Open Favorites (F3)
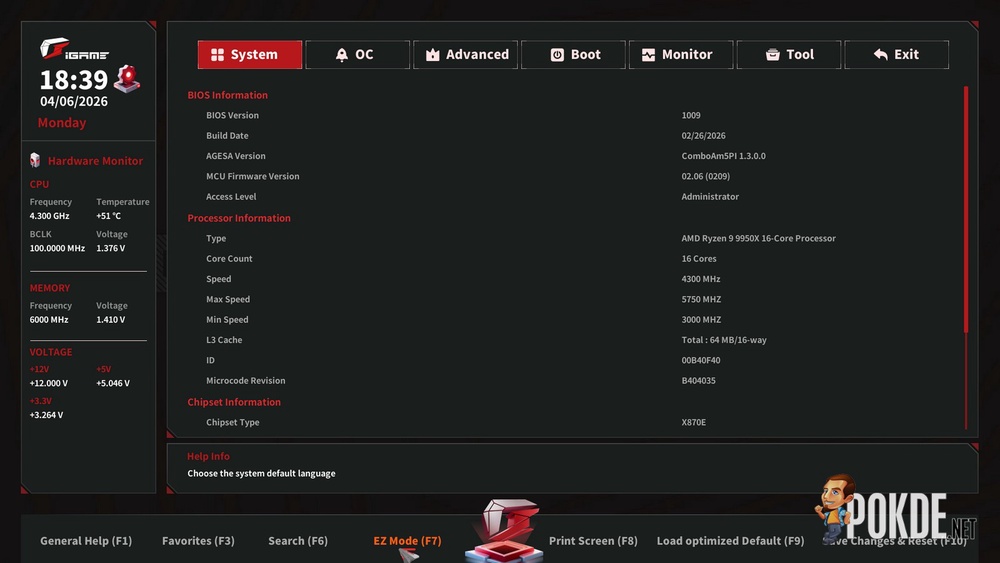Screen dimensions: 1000x563 pyautogui.click(x=198, y=541)
